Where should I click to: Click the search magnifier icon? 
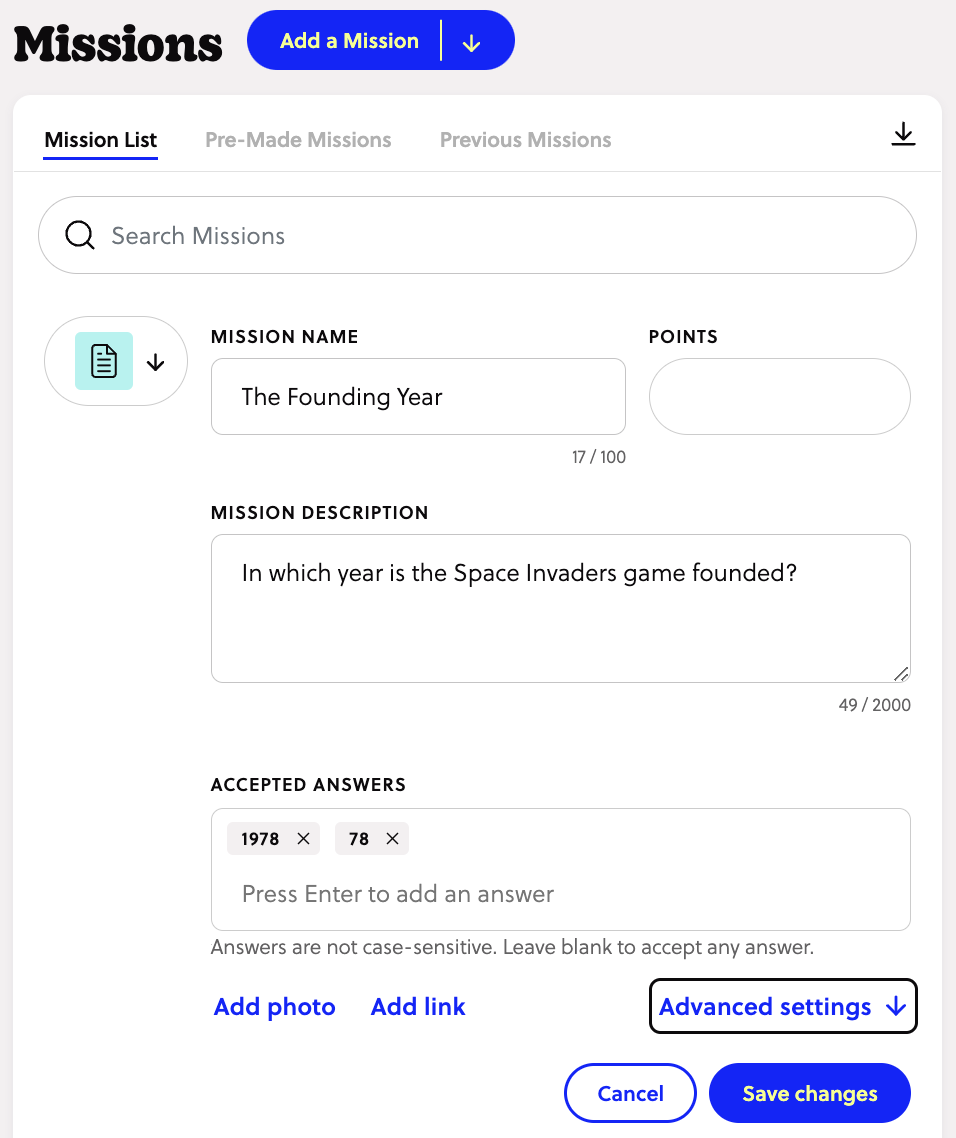tap(79, 234)
